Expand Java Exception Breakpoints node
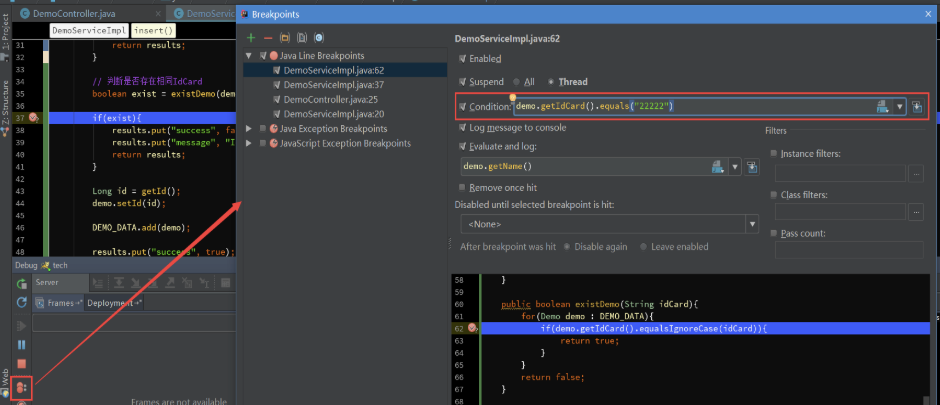 [249, 129]
